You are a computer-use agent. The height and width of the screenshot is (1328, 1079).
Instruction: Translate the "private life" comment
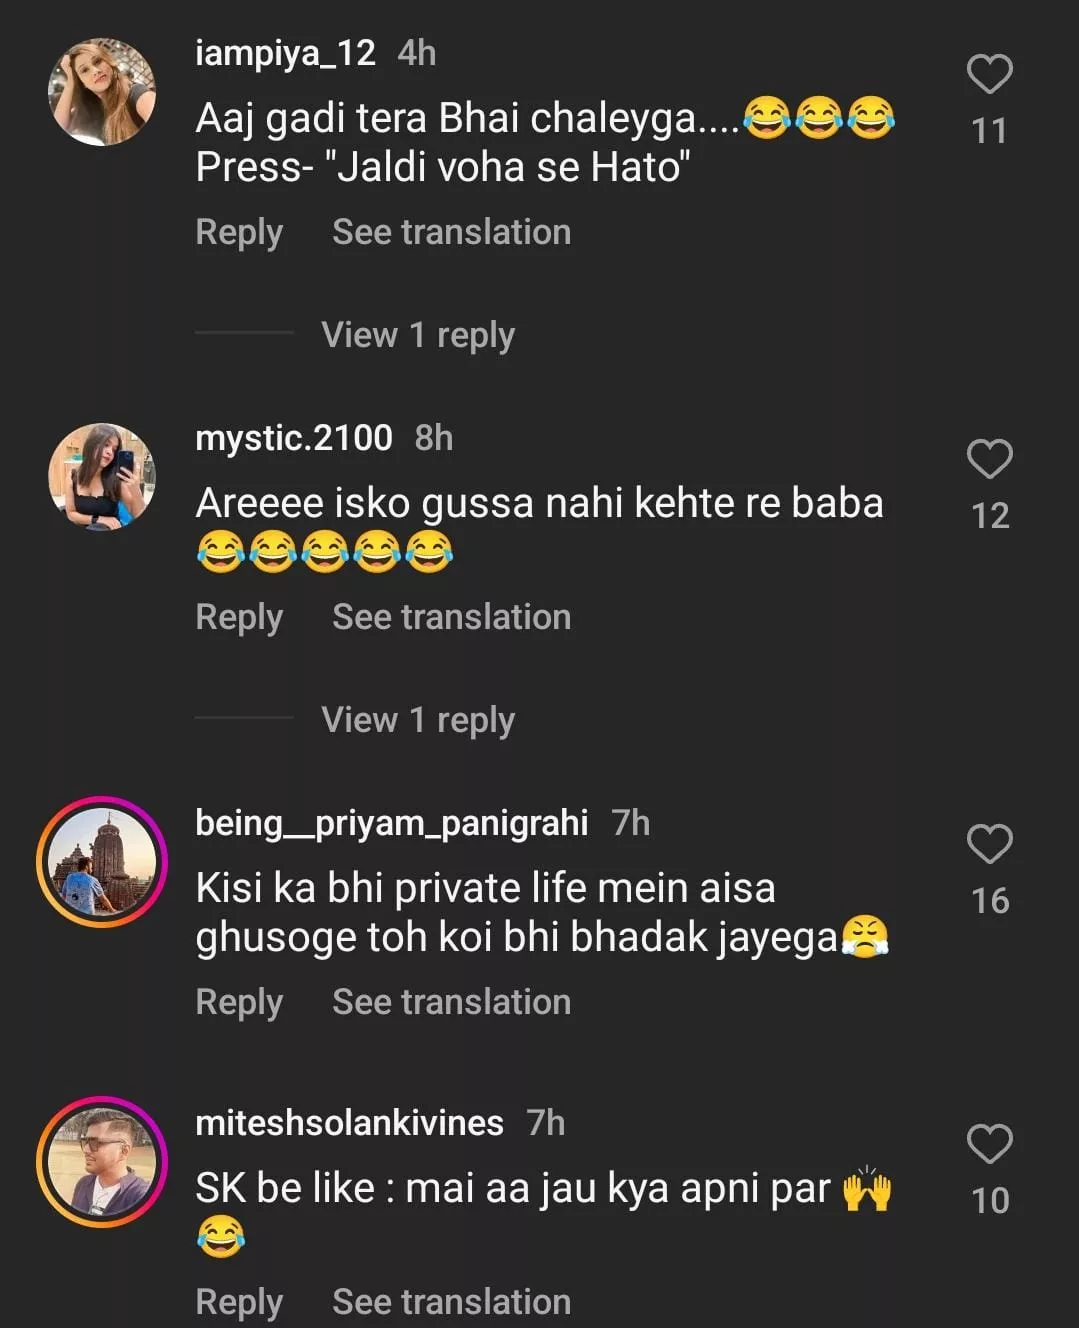coord(451,1002)
